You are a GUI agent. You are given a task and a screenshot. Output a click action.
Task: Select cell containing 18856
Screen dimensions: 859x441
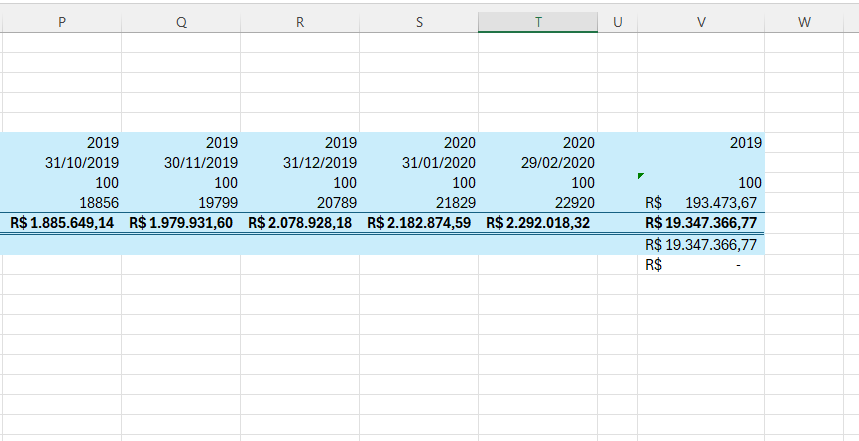click(x=62, y=203)
